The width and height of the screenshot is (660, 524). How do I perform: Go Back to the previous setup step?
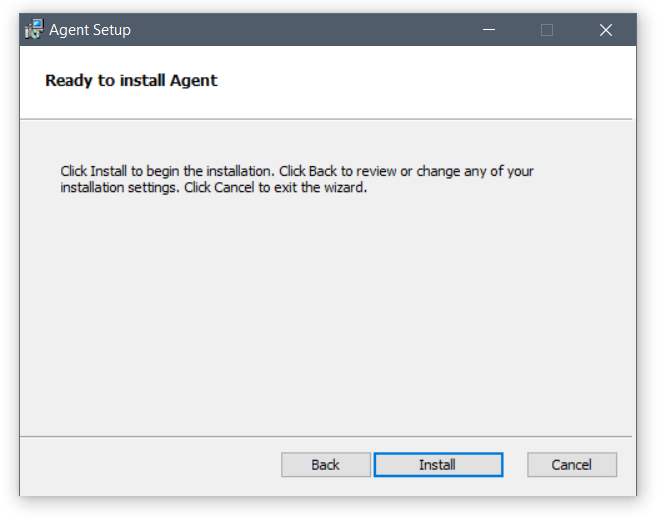coord(325,465)
